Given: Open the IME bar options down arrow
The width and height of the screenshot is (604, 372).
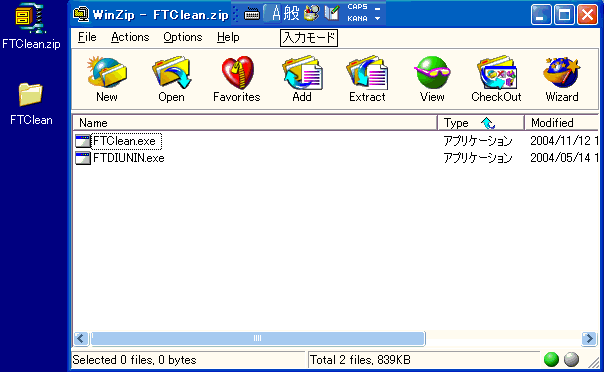Looking at the screenshot, I should [x=378, y=18].
